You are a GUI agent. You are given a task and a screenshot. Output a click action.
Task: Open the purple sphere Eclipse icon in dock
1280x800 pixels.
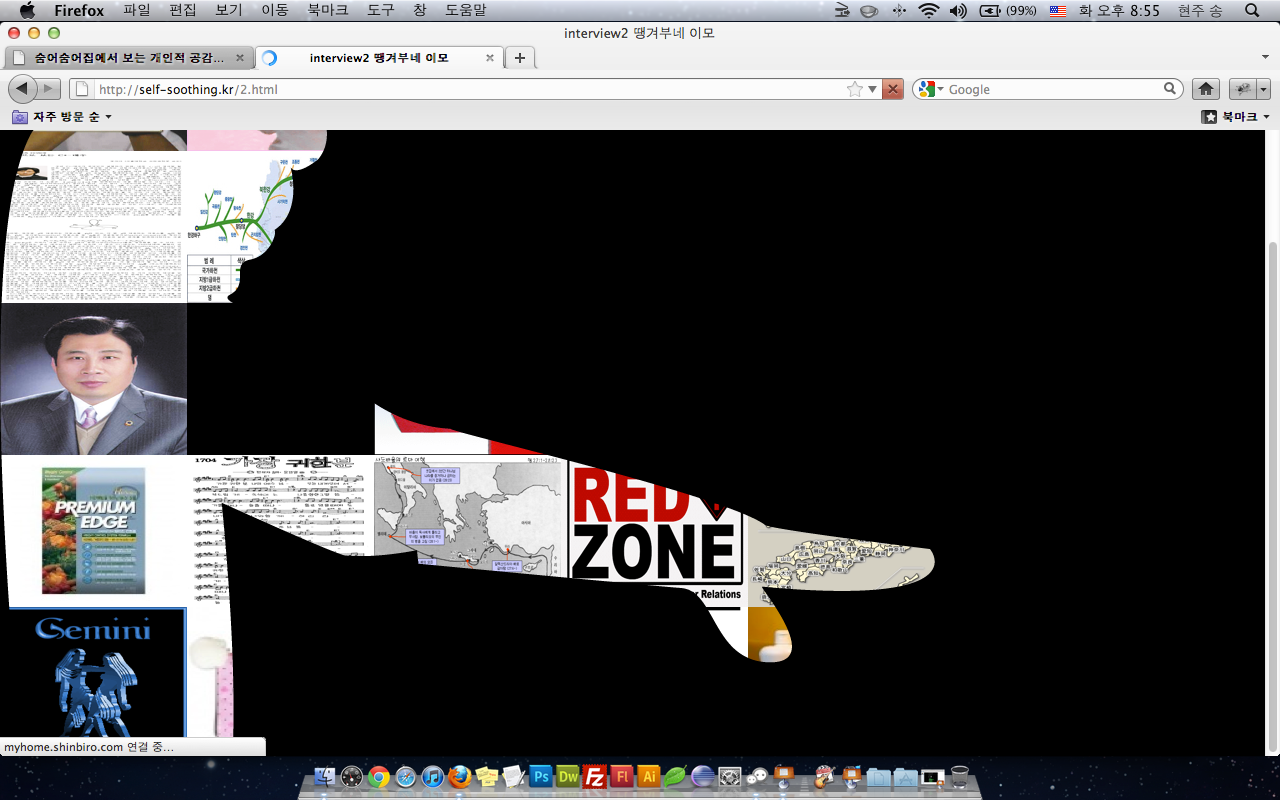(703, 777)
